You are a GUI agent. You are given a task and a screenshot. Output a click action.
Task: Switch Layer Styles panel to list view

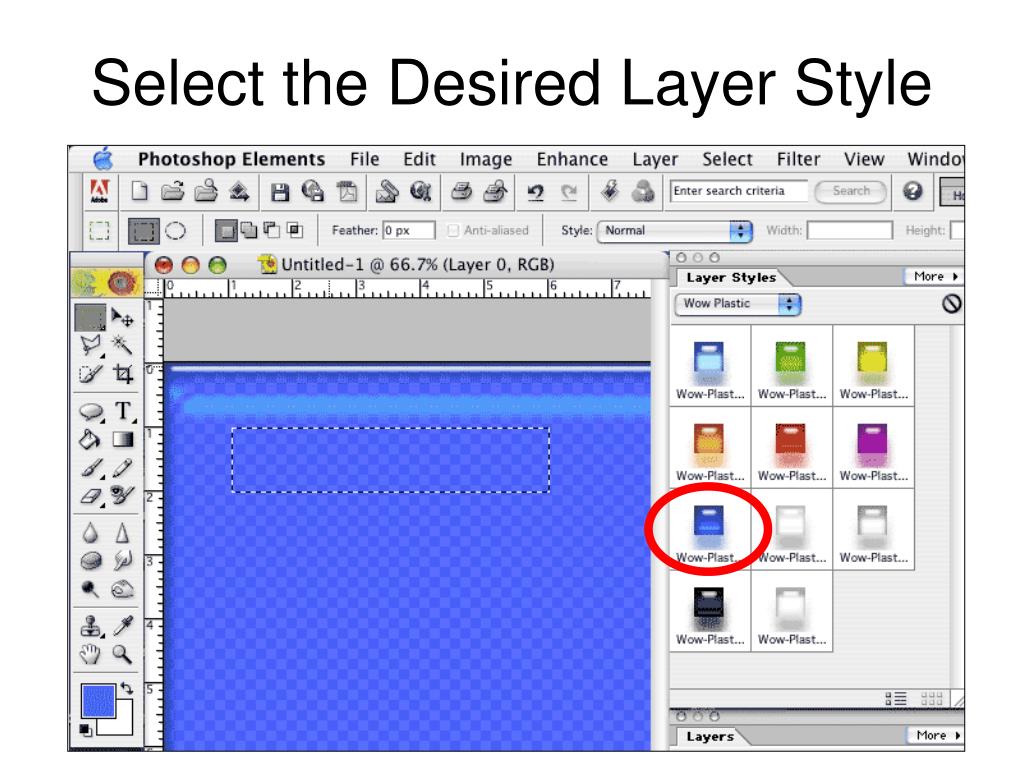(896, 699)
